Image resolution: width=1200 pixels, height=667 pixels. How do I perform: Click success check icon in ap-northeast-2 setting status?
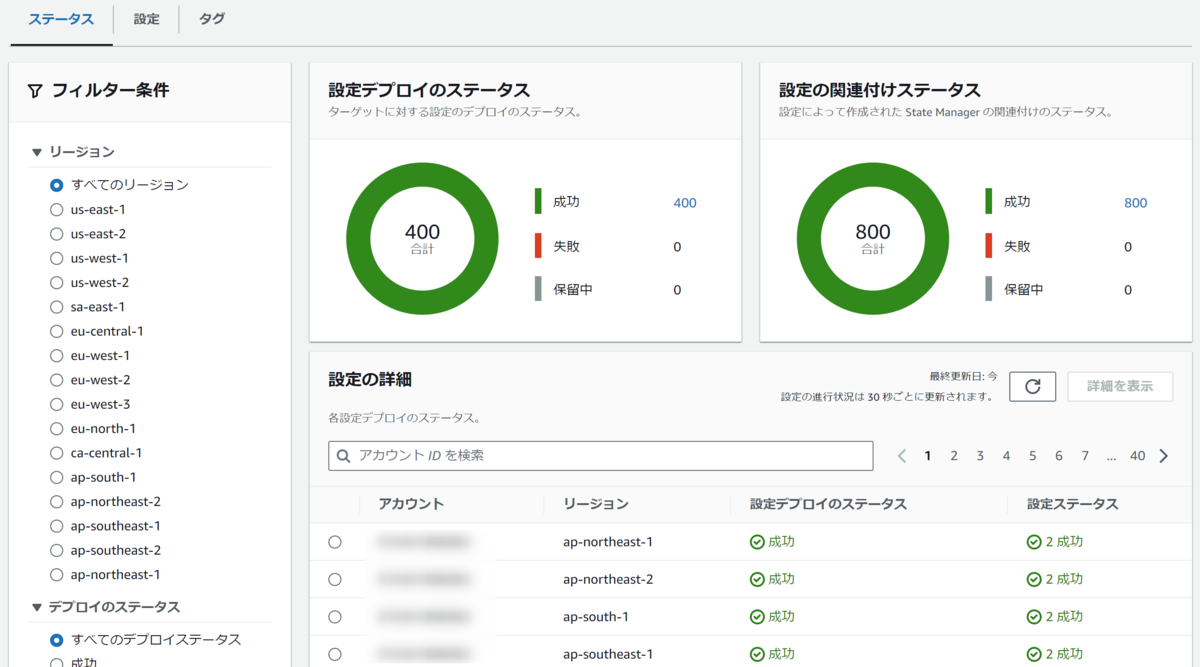[1034, 579]
